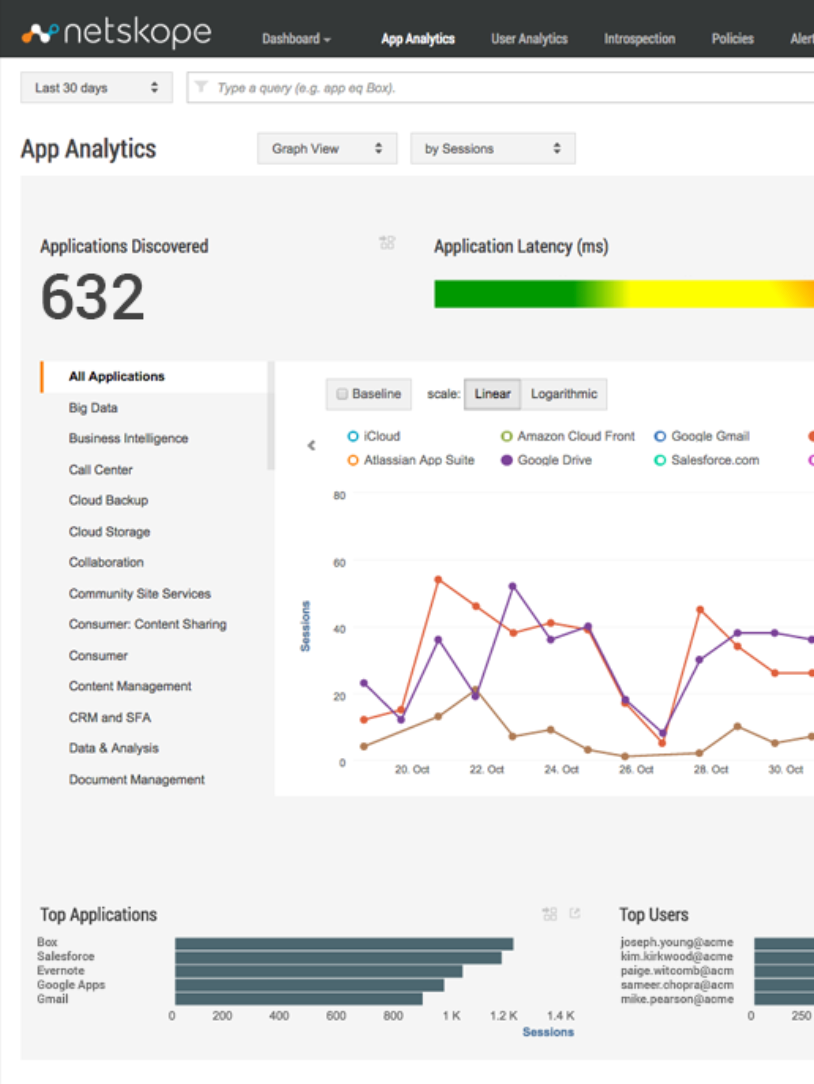Viewport: 814px width, 1084px height.
Task: Open the Dashboard menu dropdown
Action: (x=296, y=39)
